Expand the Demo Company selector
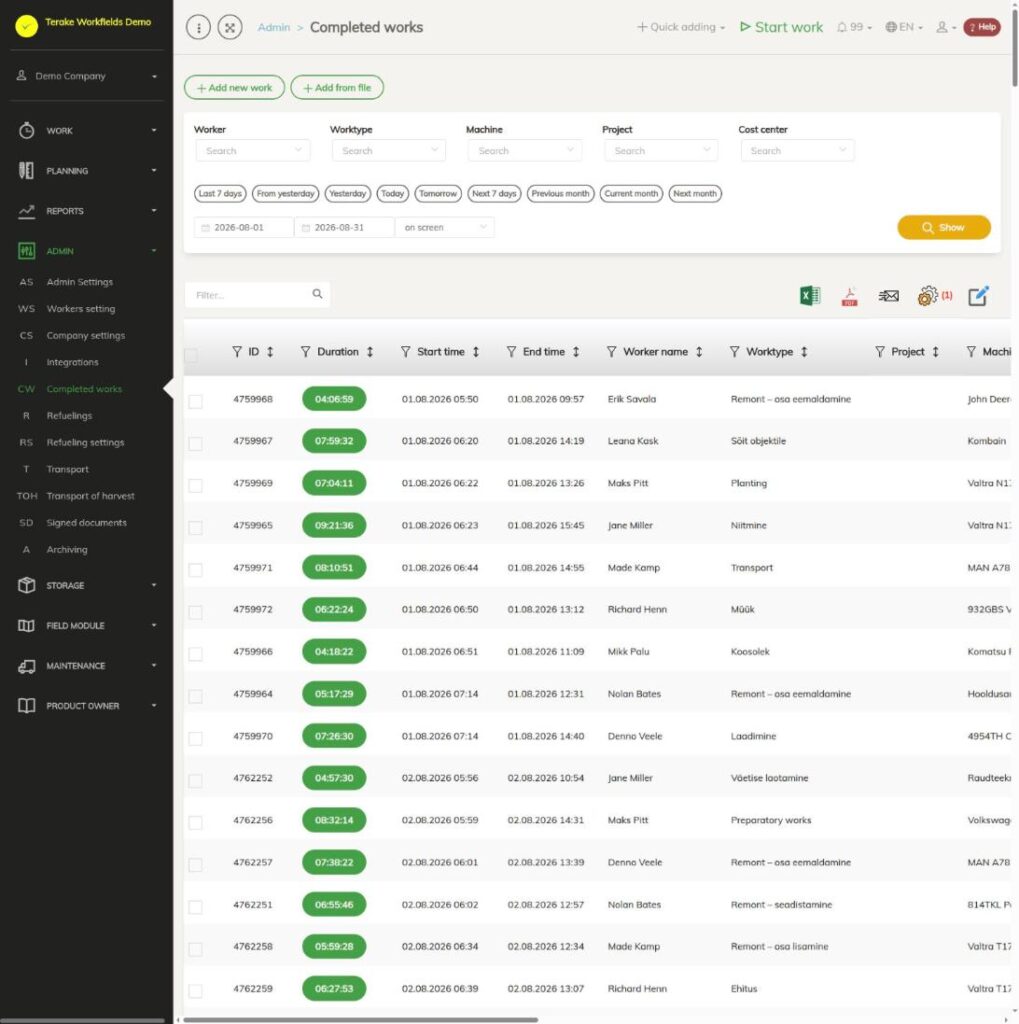1019x1024 pixels. click(87, 76)
